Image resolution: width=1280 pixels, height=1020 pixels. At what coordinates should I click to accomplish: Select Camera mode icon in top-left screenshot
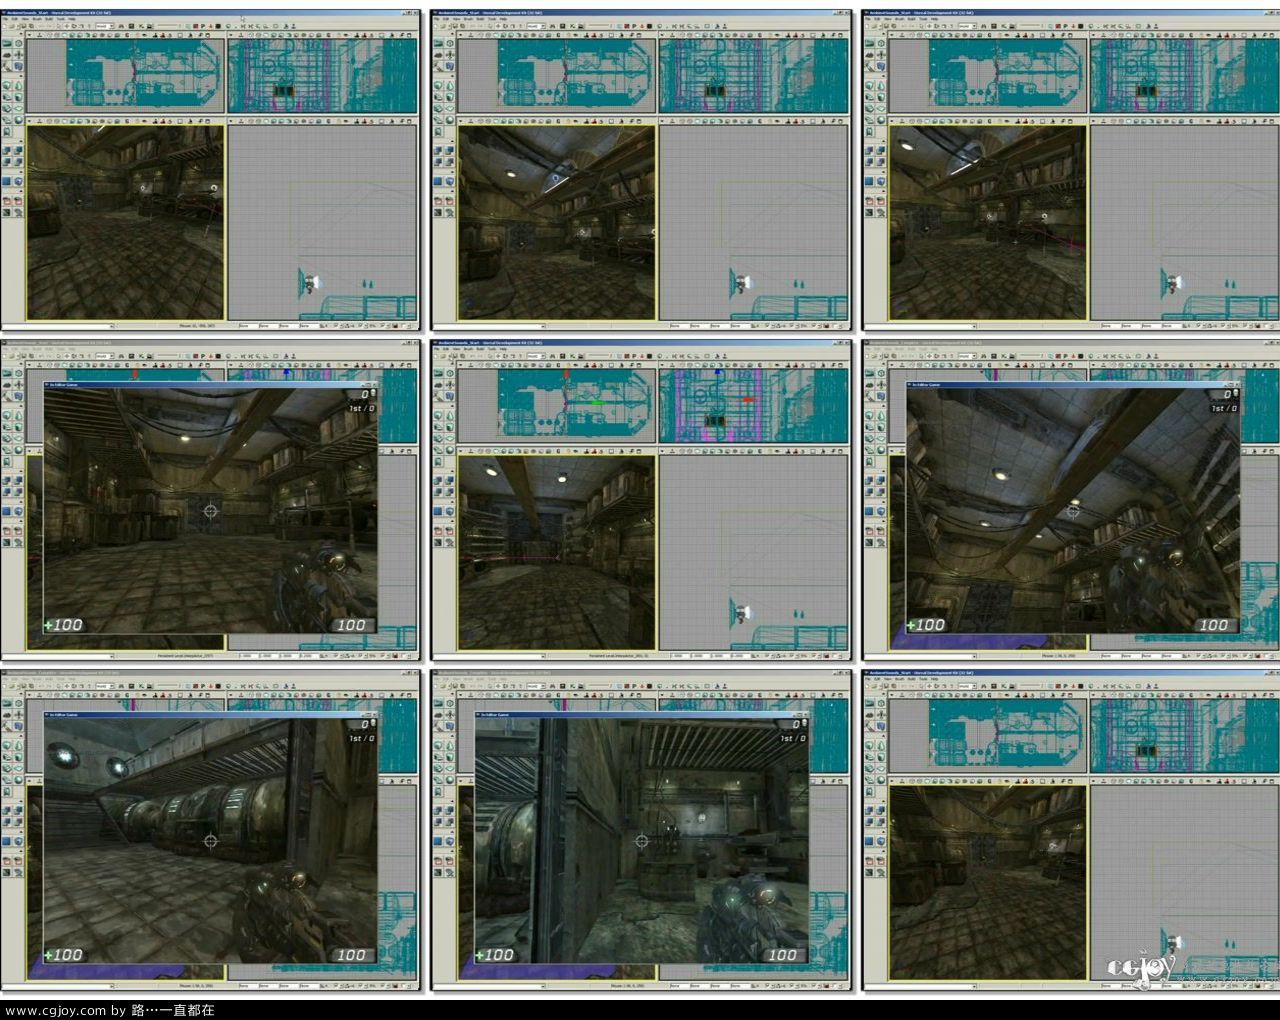pos(7,44)
